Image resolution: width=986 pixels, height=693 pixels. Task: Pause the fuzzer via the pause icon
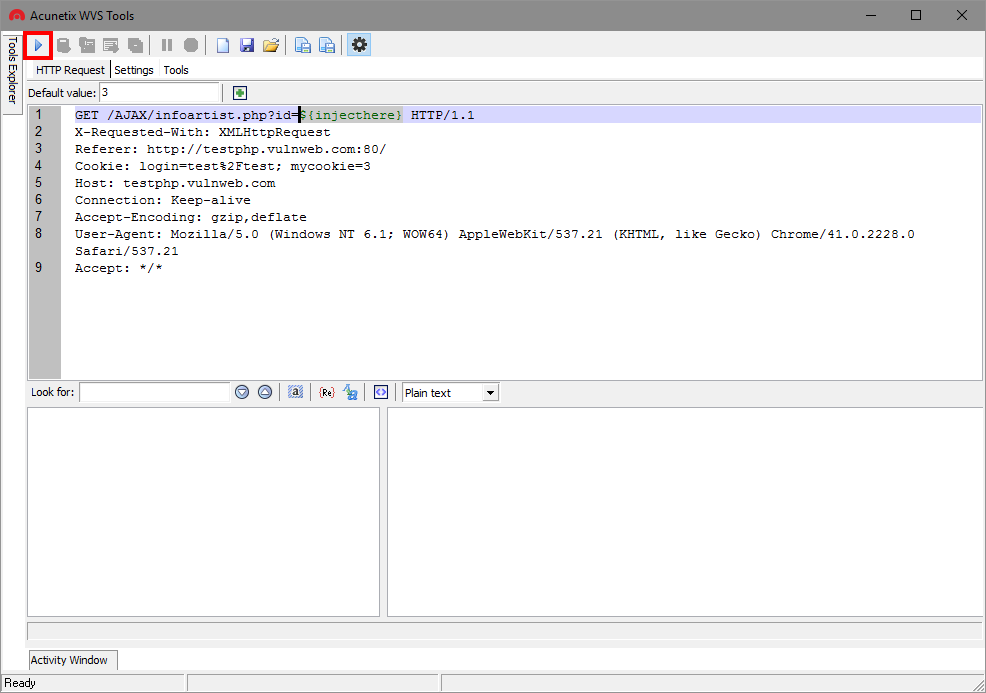(167, 45)
